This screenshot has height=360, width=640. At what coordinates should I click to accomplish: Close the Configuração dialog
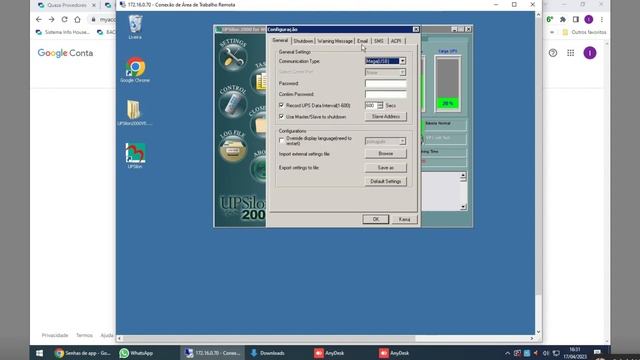click(416, 29)
